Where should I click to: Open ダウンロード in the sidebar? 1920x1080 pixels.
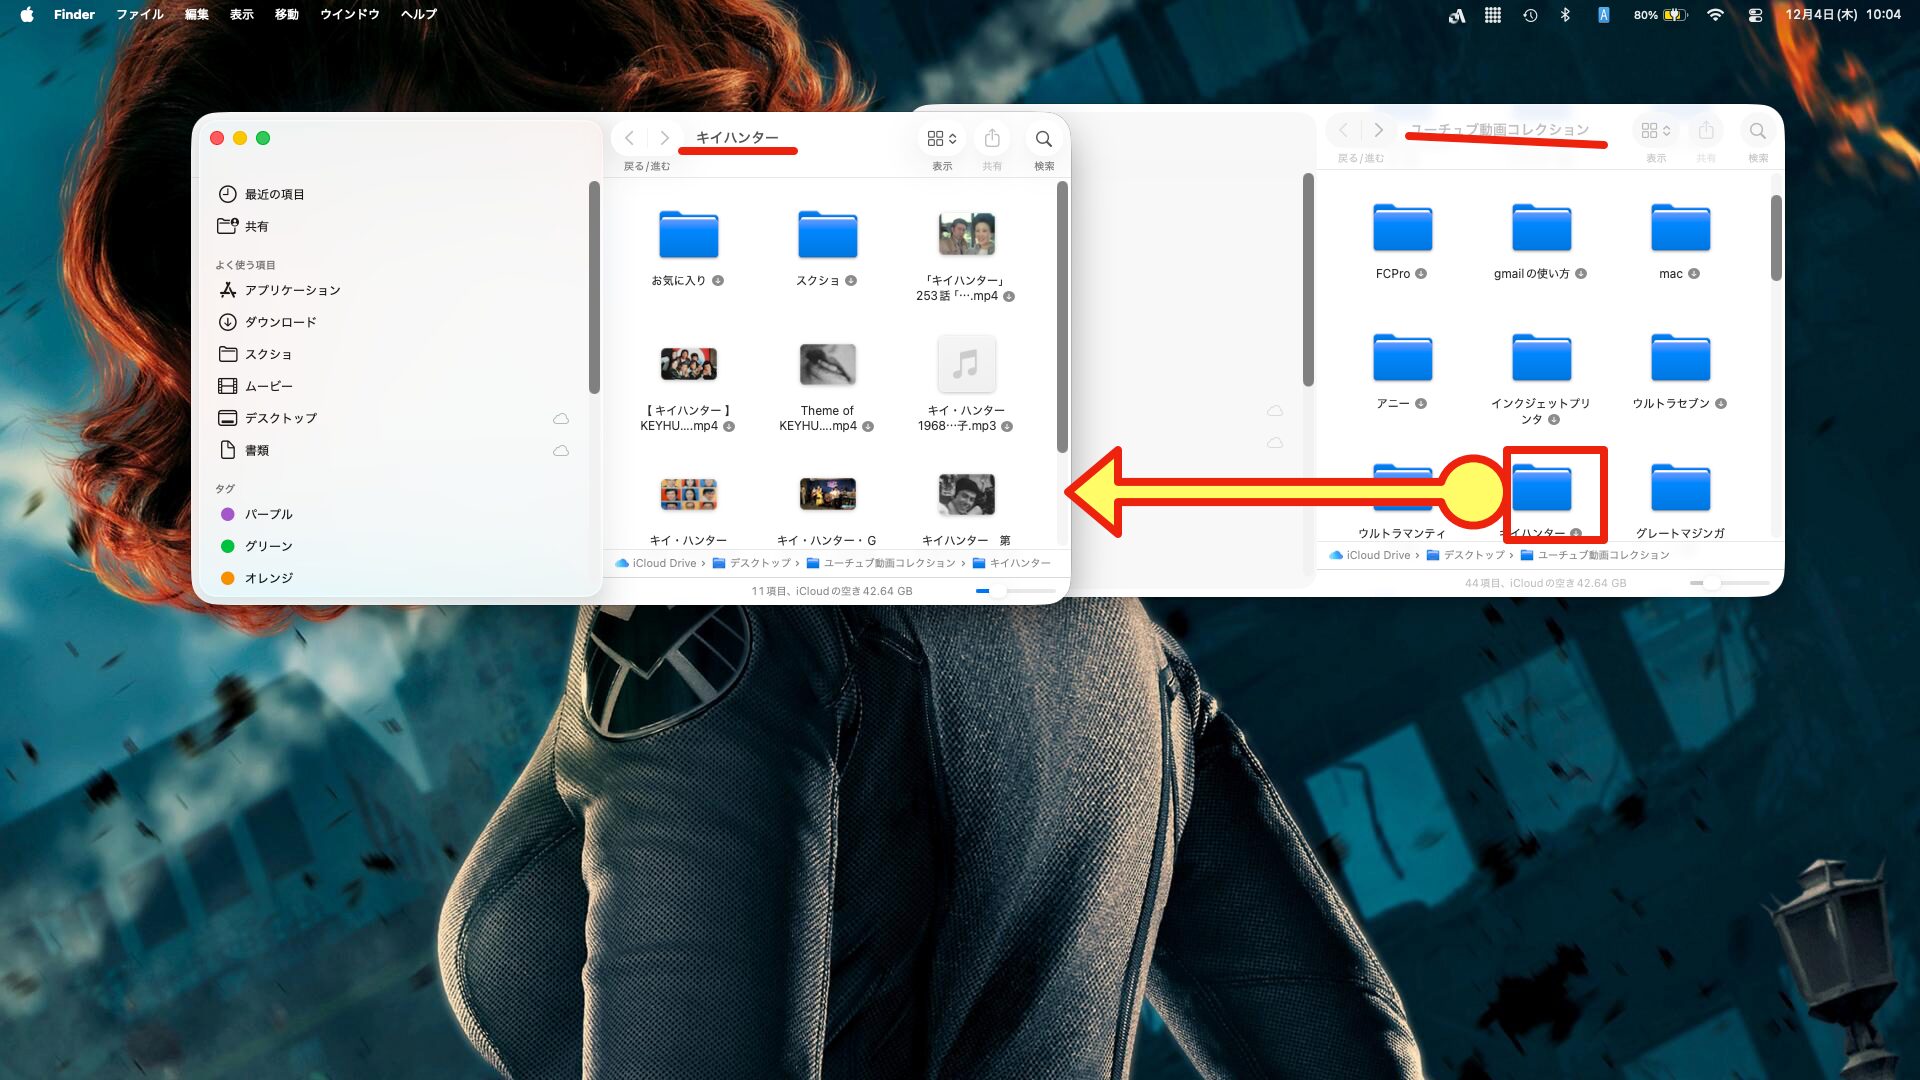tap(280, 322)
